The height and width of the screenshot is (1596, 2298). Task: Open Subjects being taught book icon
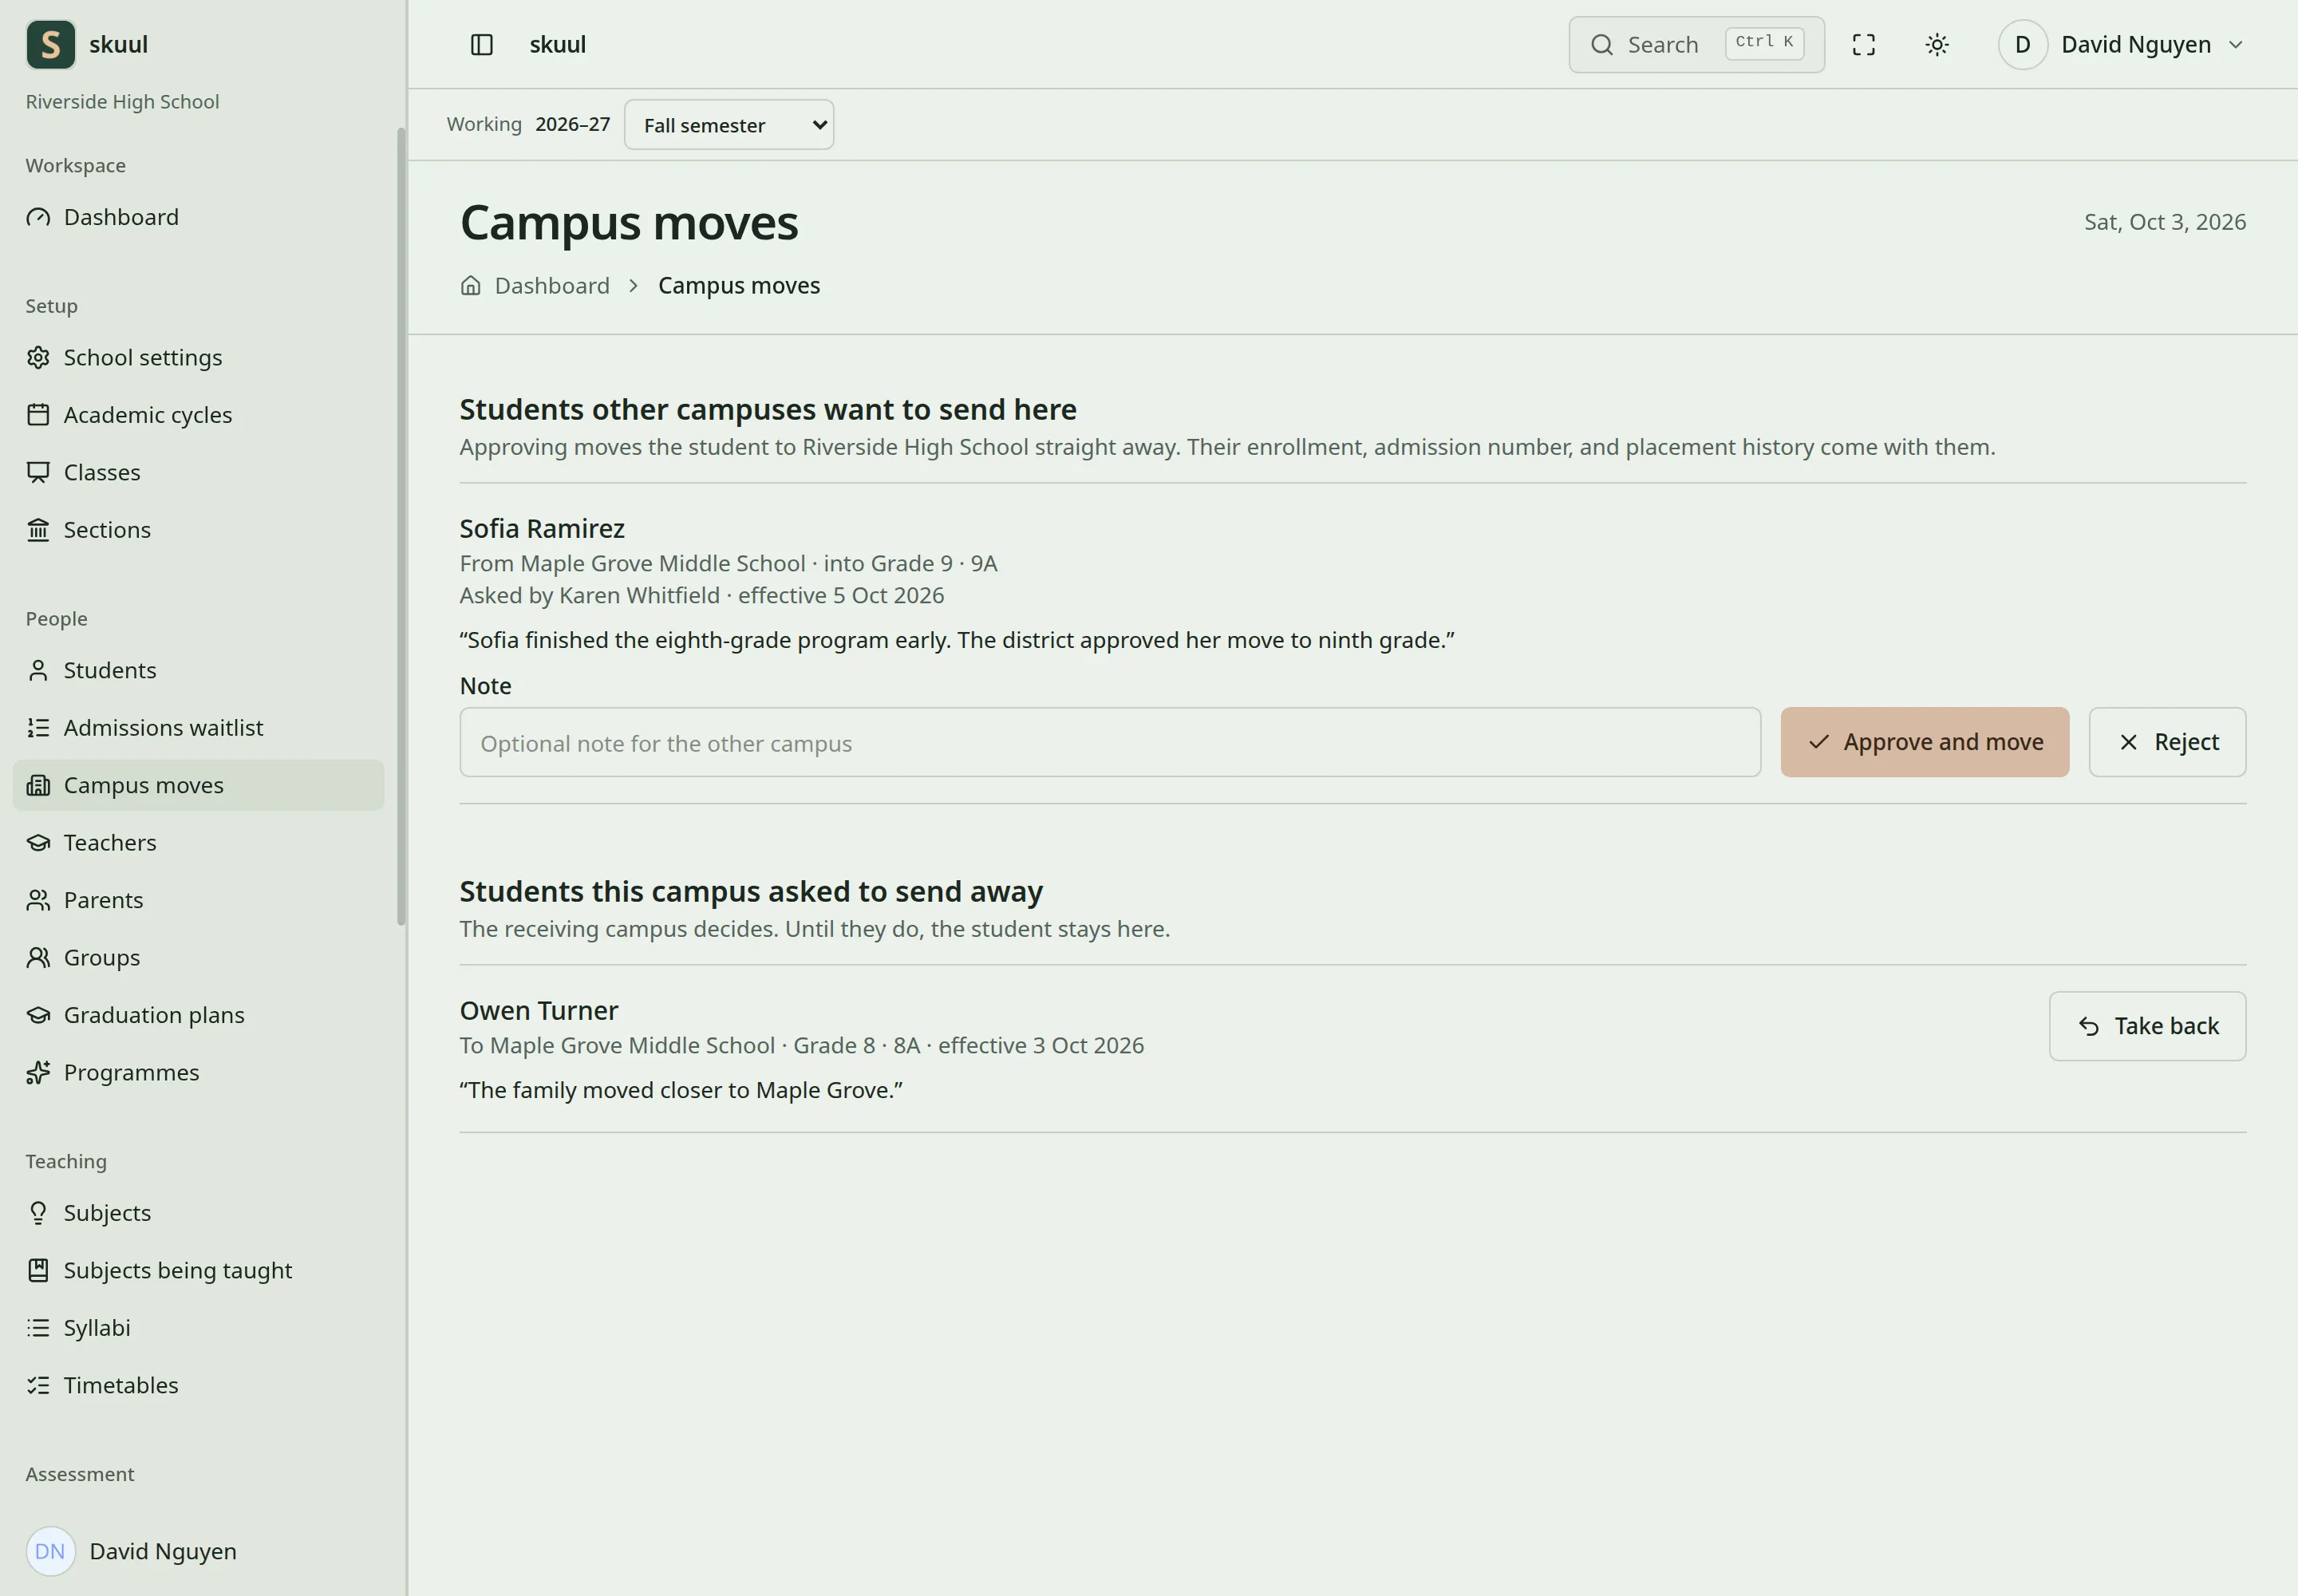click(x=38, y=1270)
